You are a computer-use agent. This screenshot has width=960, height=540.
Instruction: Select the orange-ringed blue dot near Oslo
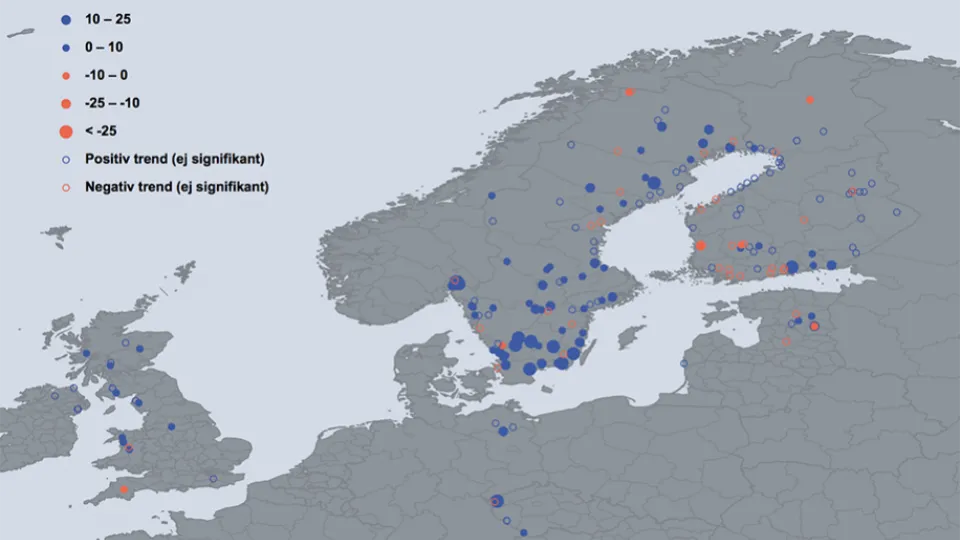(x=456, y=282)
